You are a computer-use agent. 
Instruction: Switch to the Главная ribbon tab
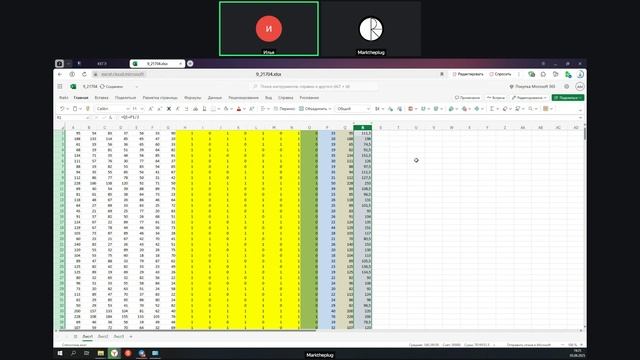click(x=81, y=98)
